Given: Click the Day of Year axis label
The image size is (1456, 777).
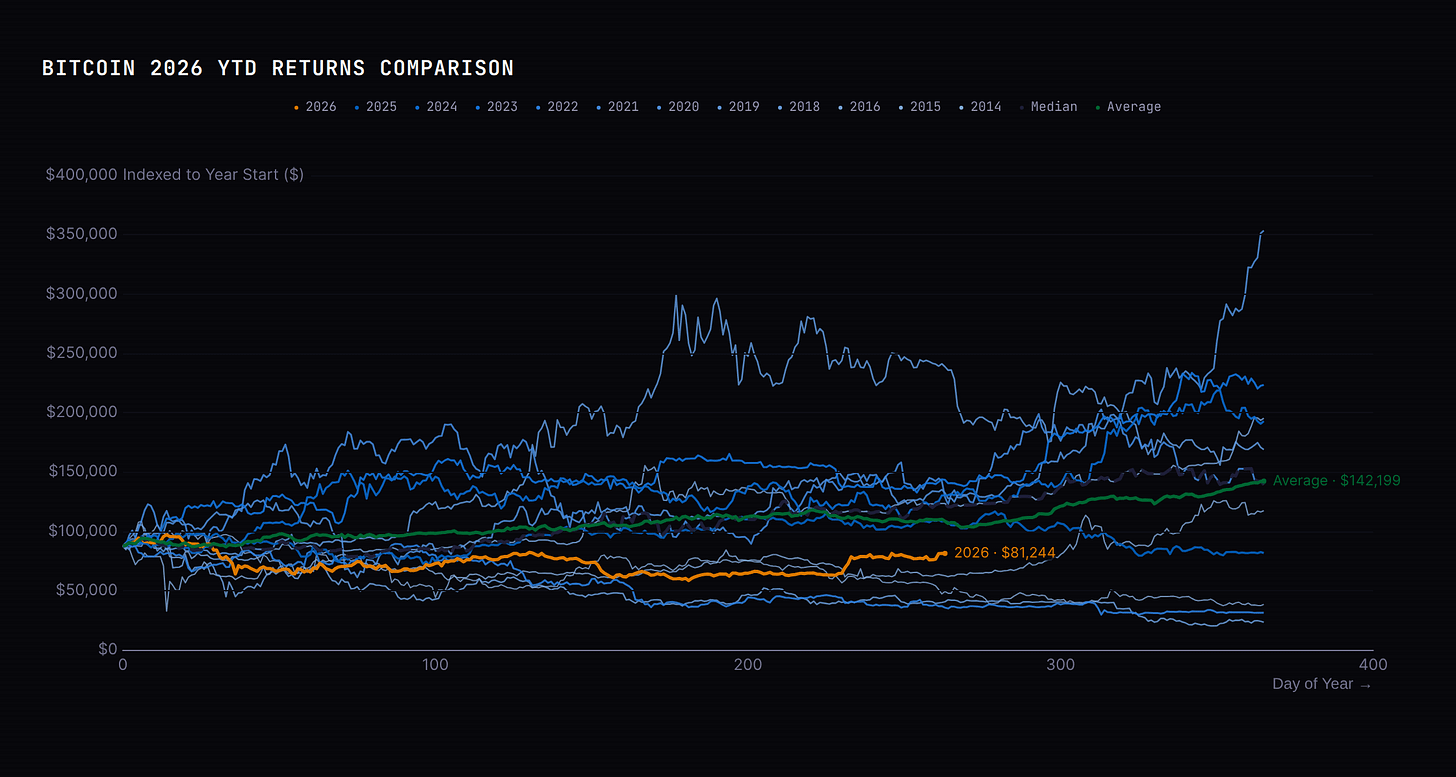Looking at the screenshot, I should coord(1322,684).
